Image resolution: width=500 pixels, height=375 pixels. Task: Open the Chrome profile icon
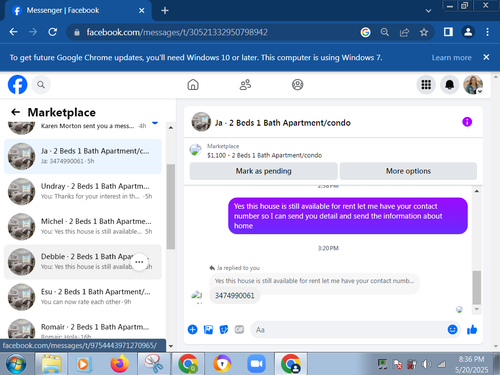click(468, 32)
